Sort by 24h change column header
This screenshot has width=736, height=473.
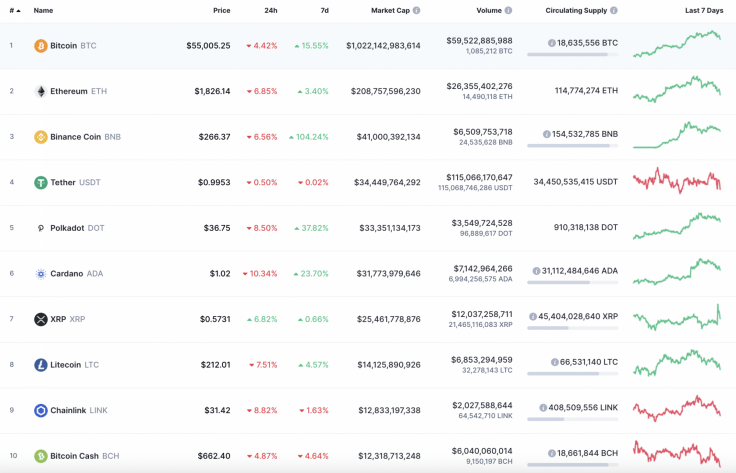click(x=271, y=10)
